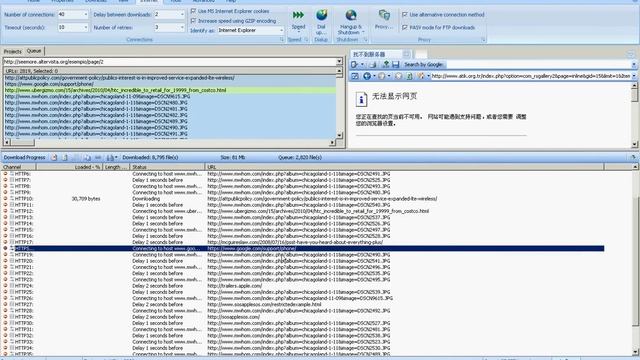The height and width of the screenshot is (360, 640).
Task: Select the HTTP12 channel row
Action: tap(303, 211)
